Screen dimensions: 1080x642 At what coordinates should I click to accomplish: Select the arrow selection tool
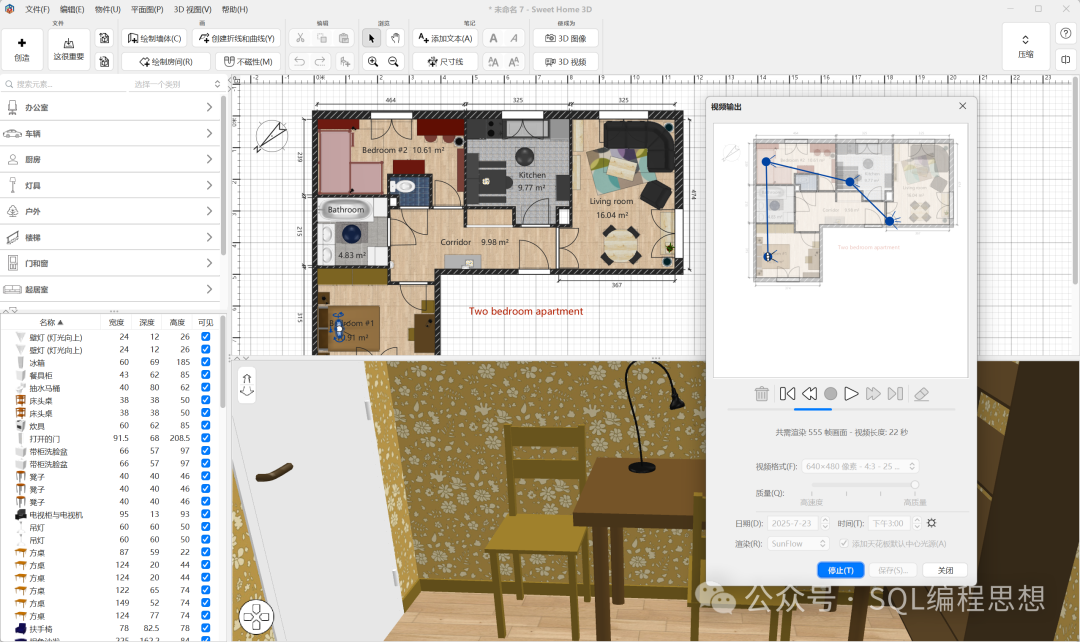(372, 38)
